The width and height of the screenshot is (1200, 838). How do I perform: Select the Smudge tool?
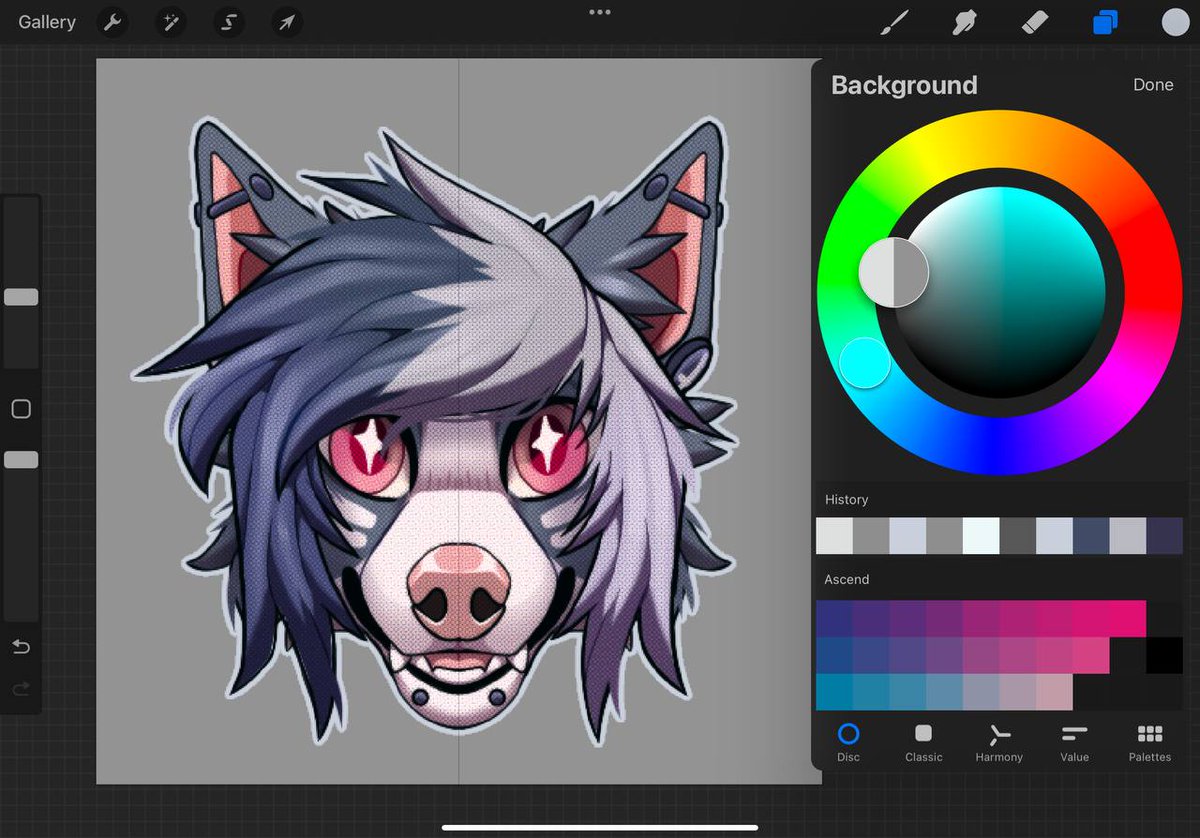click(963, 22)
